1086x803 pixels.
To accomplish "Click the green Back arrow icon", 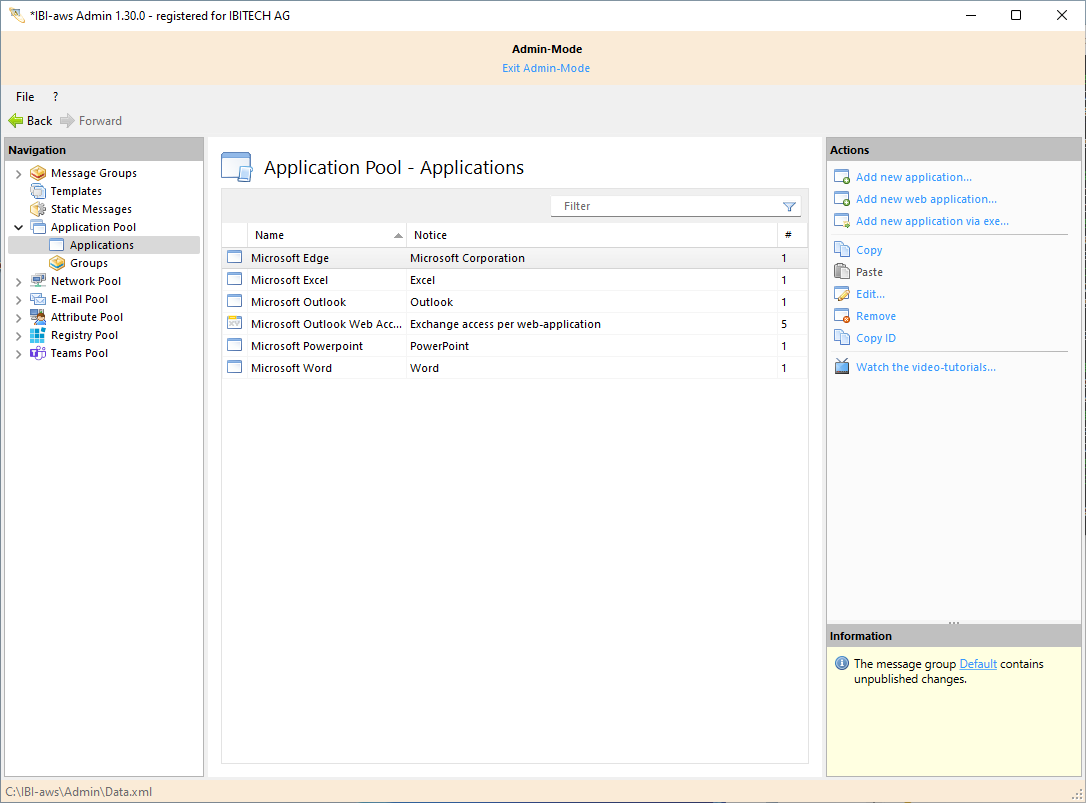I will [16, 121].
